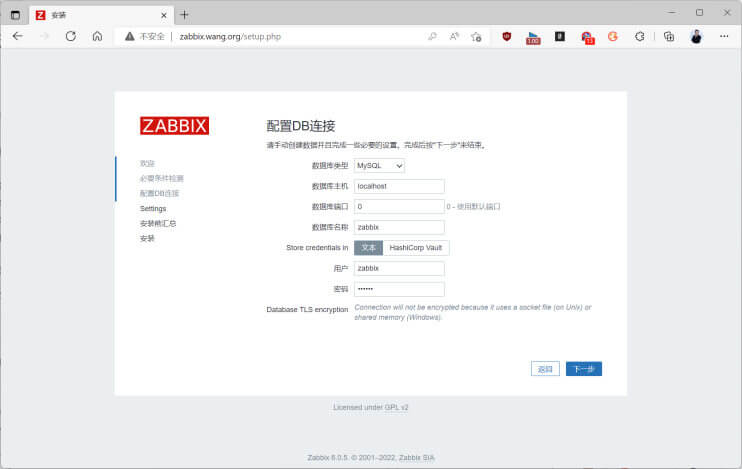Select 安装前汇总 step in sidebar
Image resolution: width=742 pixels, height=469 pixels.
pyautogui.click(x=158, y=223)
